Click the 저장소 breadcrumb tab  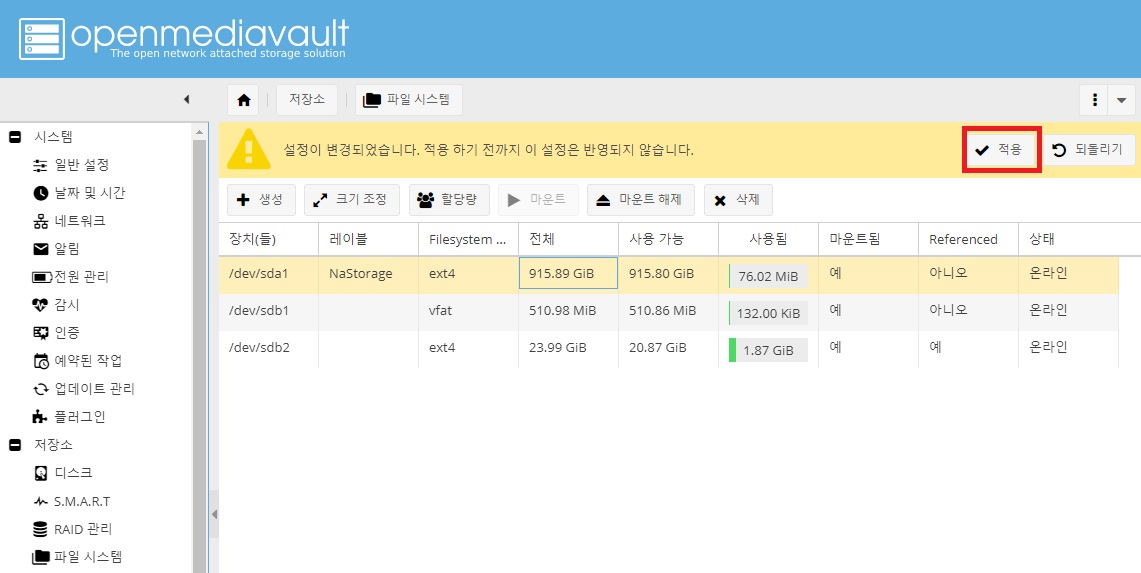307,100
